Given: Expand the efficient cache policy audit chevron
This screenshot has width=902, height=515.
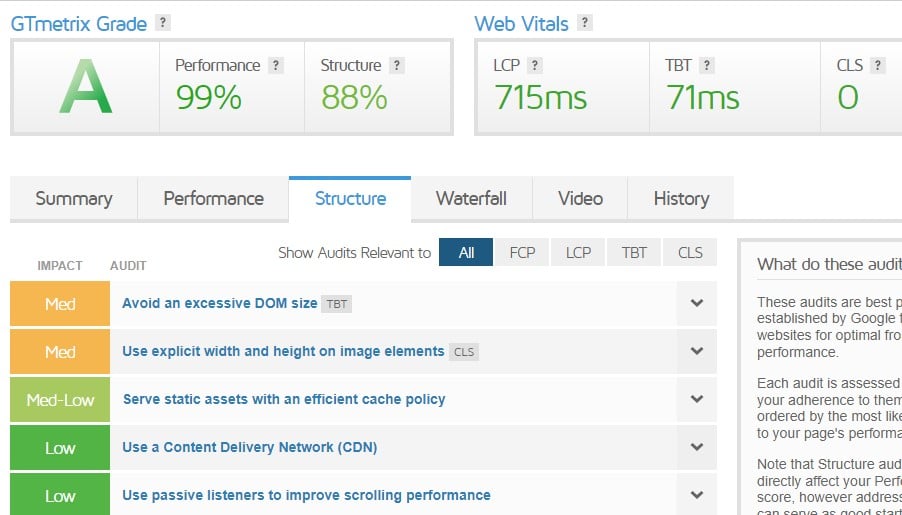Looking at the screenshot, I should click(697, 399).
